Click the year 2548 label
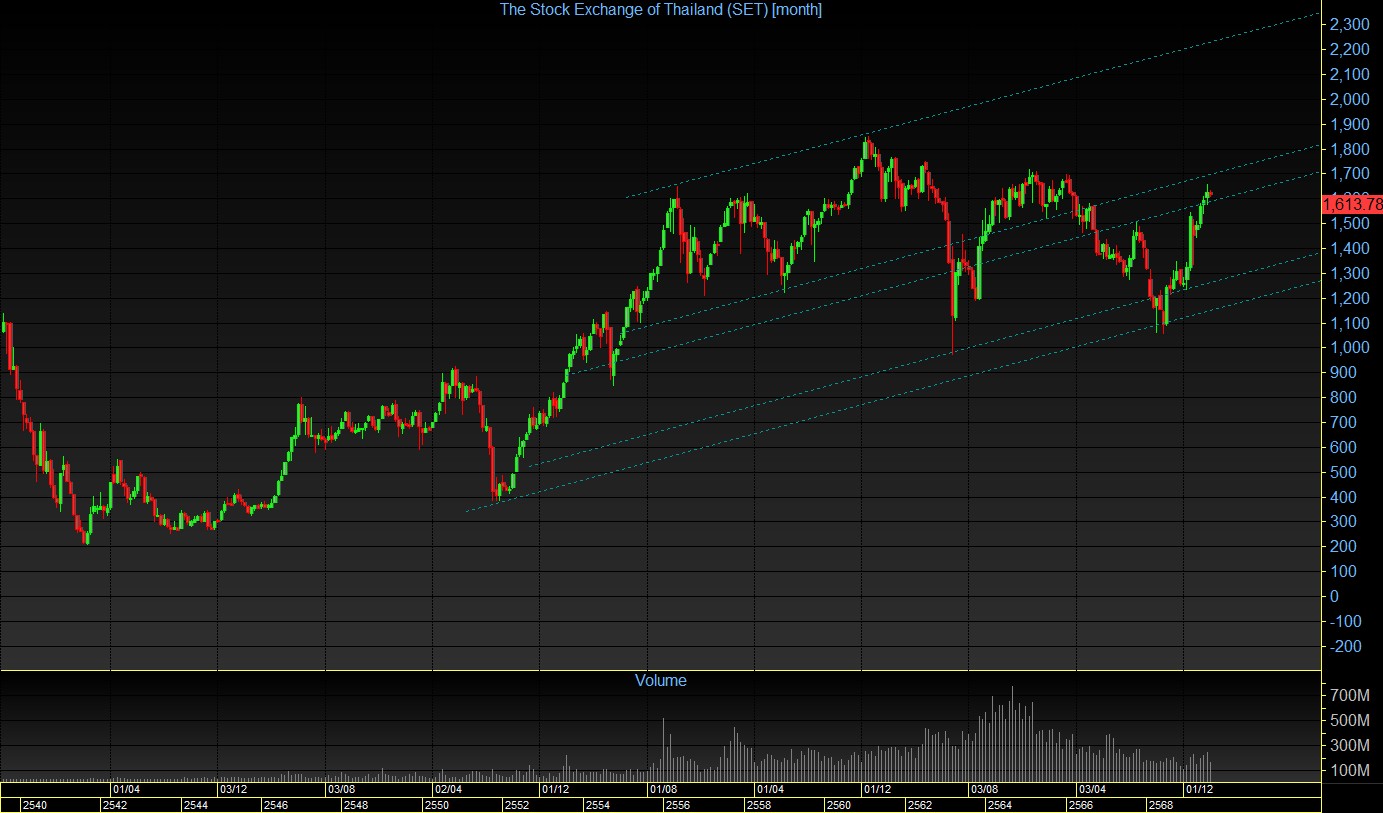Screen dimensions: 1383x813 (x=356, y=805)
